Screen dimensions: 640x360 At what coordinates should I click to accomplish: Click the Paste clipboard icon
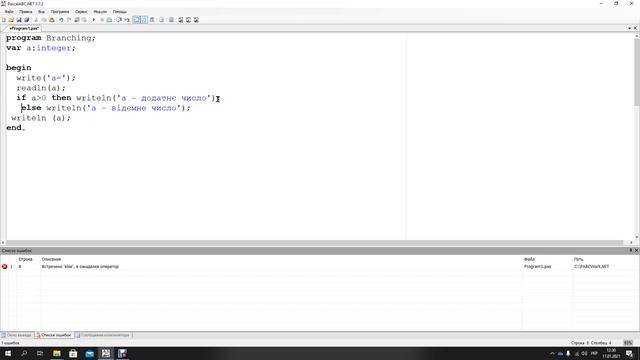click(52, 20)
